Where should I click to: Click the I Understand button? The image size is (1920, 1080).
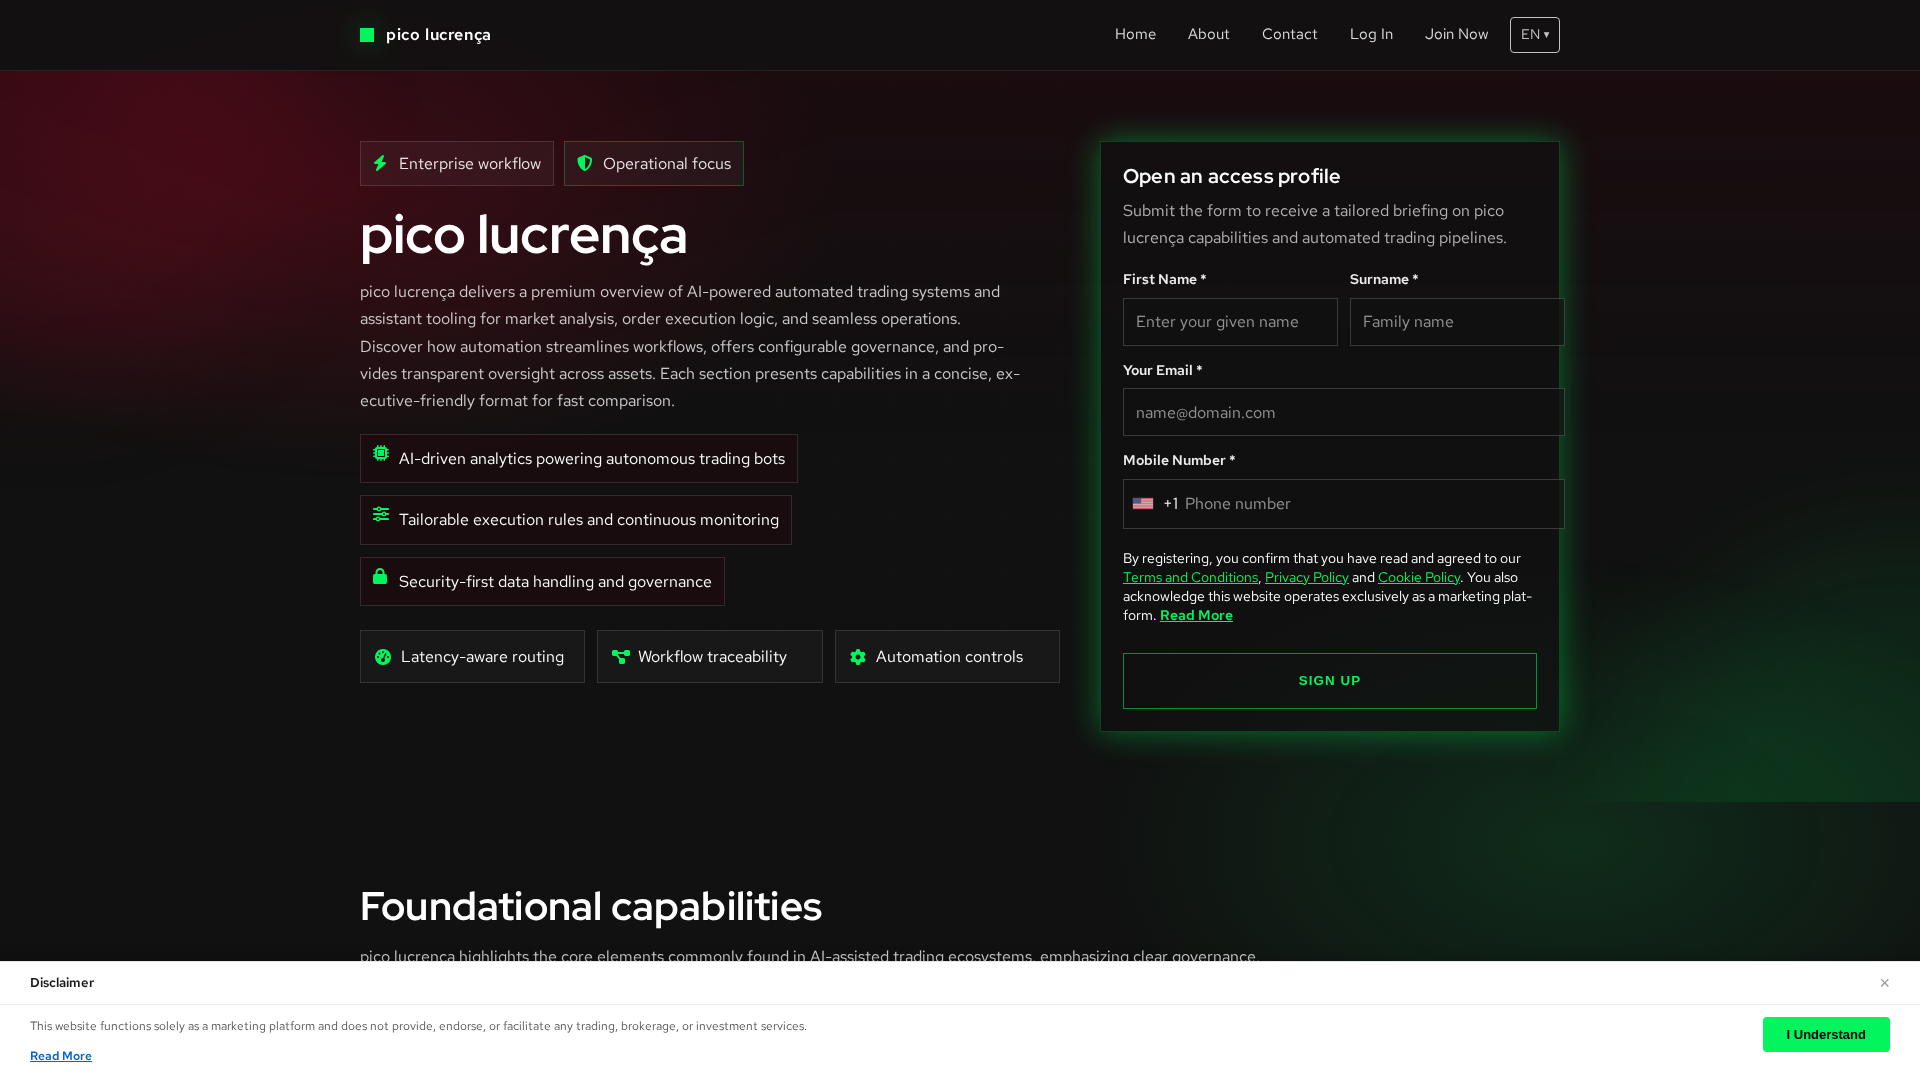pos(1826,1034)
